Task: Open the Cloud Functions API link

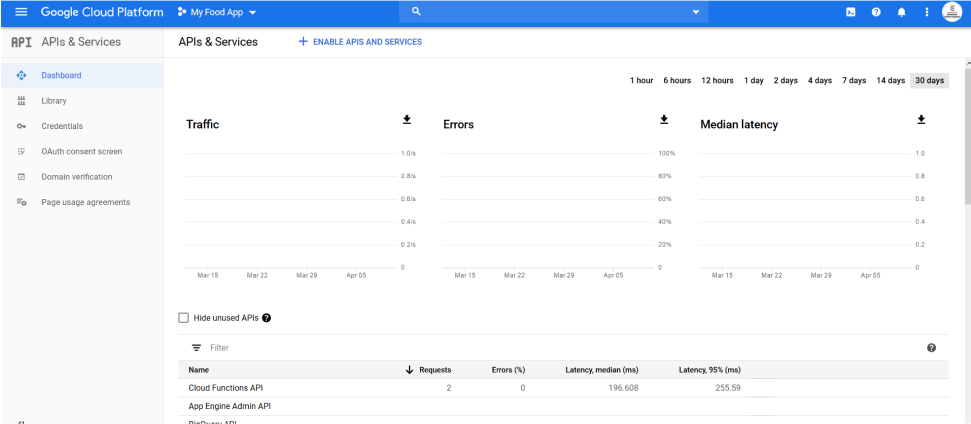Action: click(225, 388)
